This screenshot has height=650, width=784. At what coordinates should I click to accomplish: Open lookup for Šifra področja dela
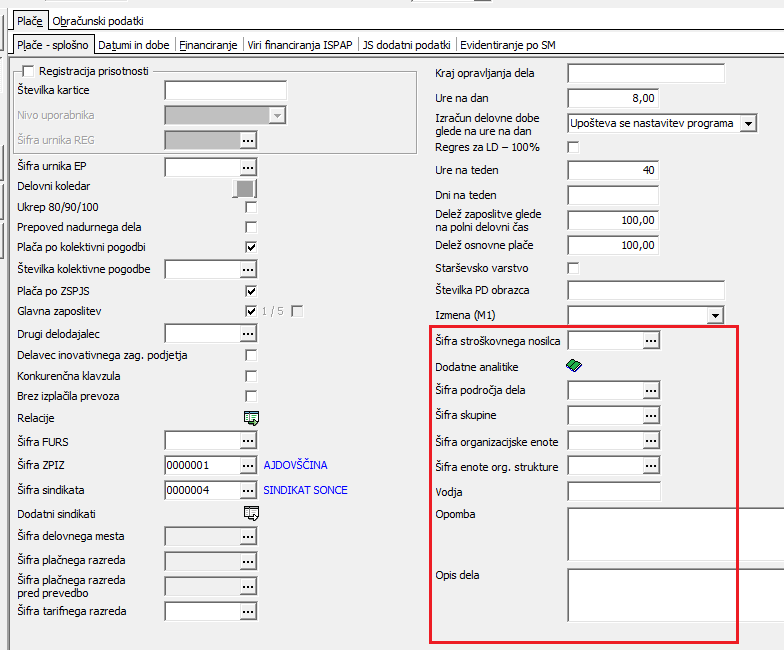tap(651, 390)
